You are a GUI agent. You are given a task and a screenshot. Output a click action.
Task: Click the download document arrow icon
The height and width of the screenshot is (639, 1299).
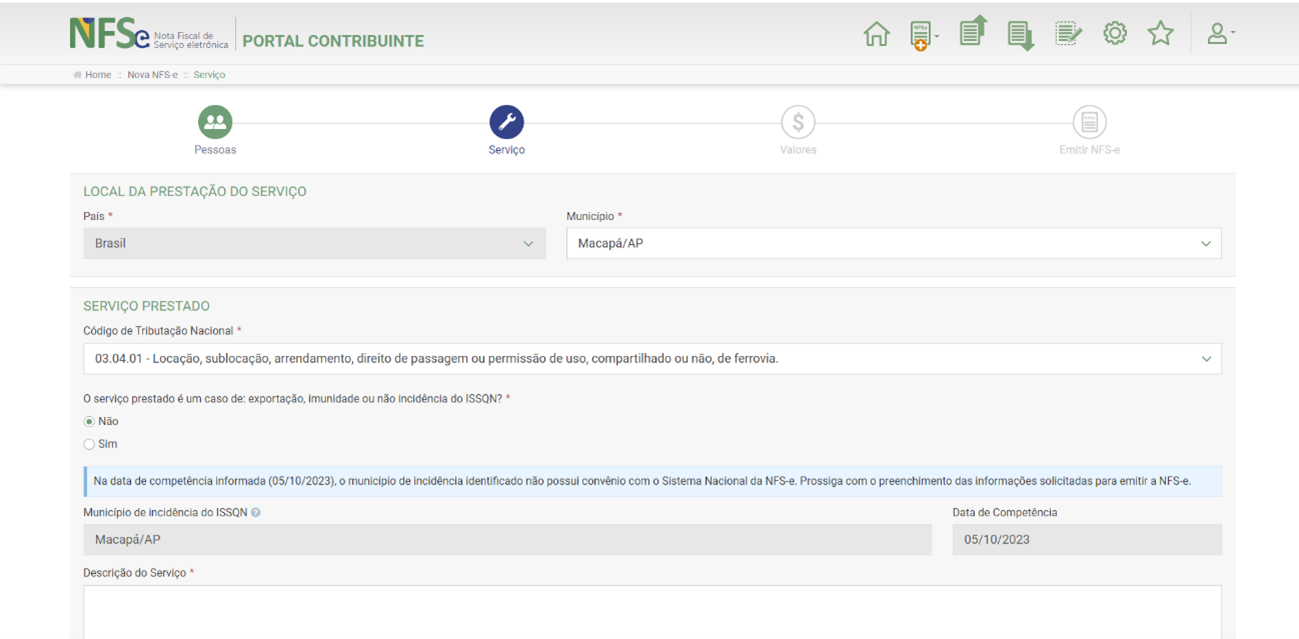[x=1019, y=36]
